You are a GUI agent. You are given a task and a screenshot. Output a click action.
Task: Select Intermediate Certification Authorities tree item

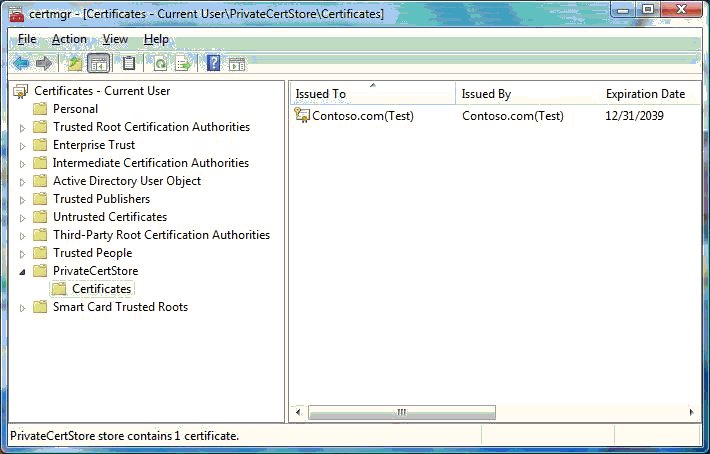pyautogui.click(x=151, y=163)
